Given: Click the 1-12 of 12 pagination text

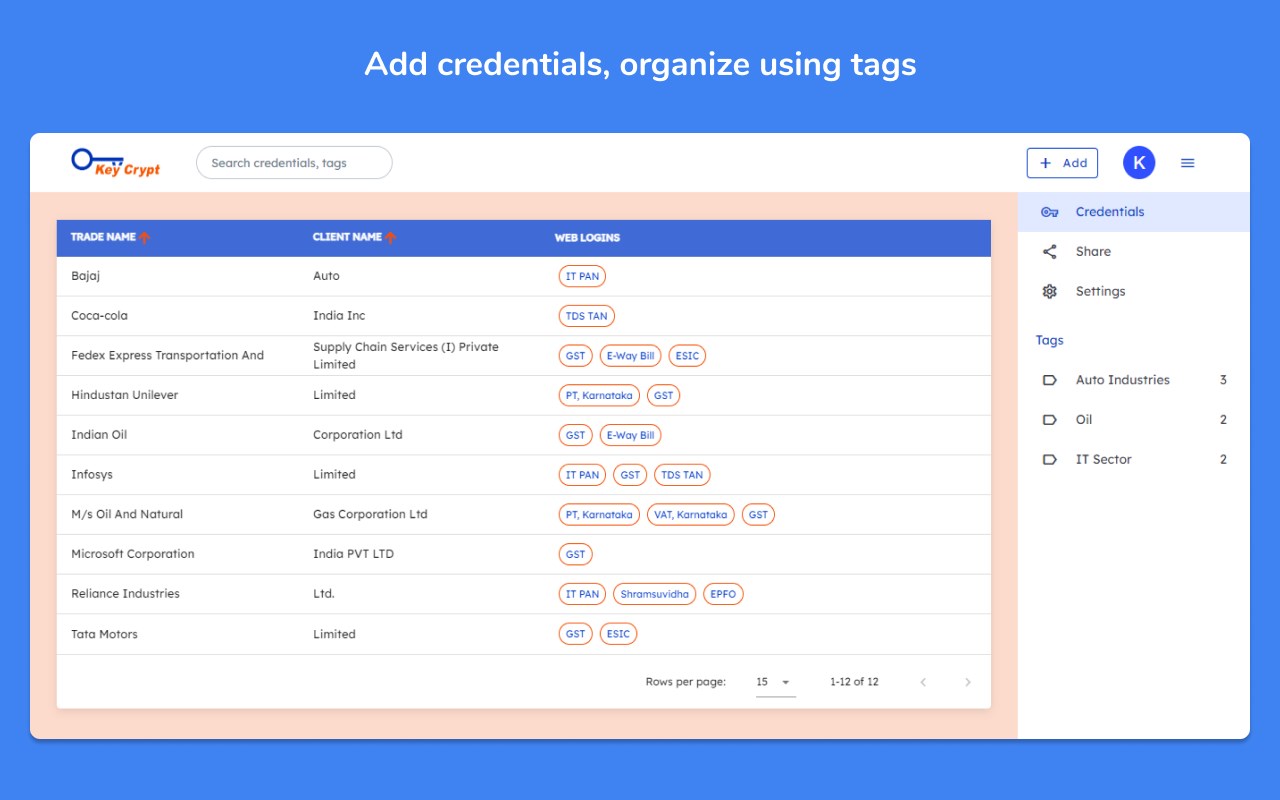Looking at the screenshot, I should click(854, 682).
